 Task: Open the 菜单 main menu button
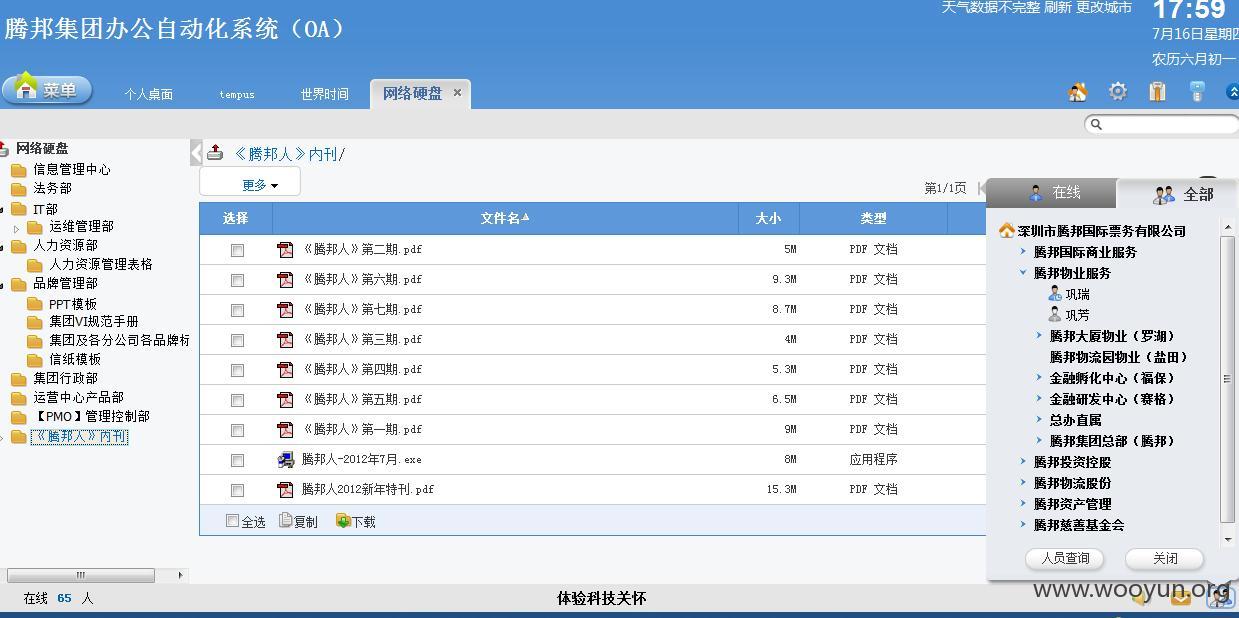[47, 89]
